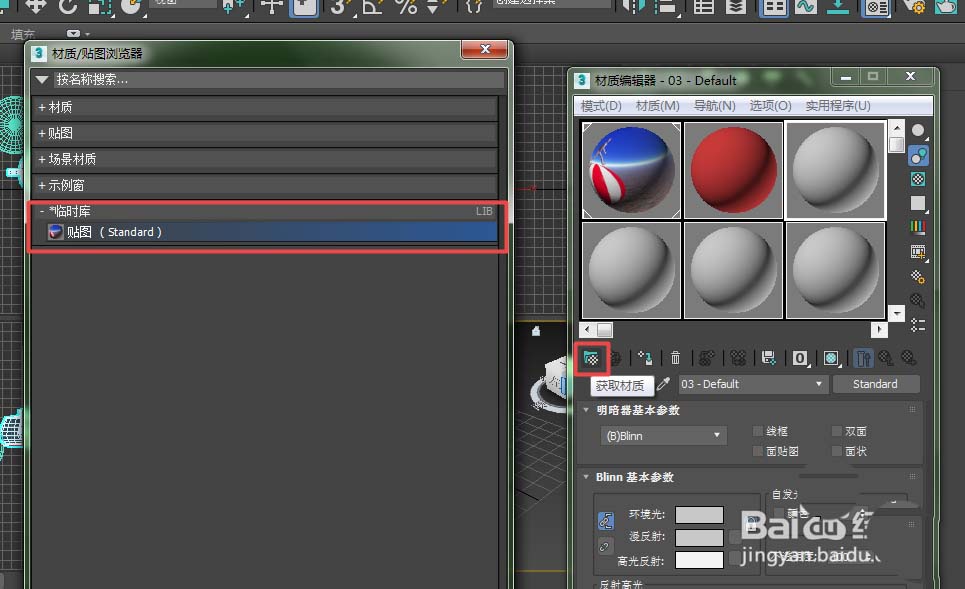Open Curve Editor from main toolbar

[x=806, y=7]
